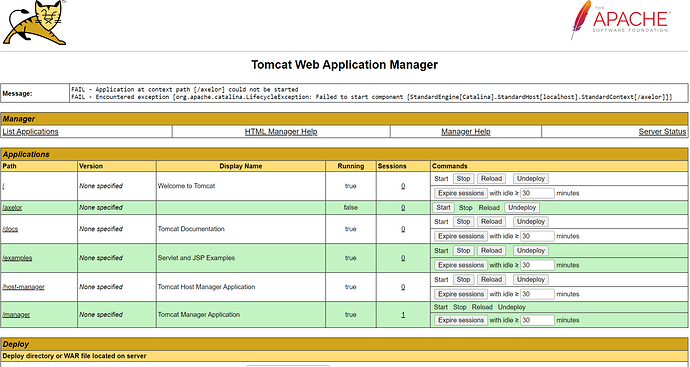690x367 pixels.
Task: Open HTML Manager Help link
Action: [281, 132]
